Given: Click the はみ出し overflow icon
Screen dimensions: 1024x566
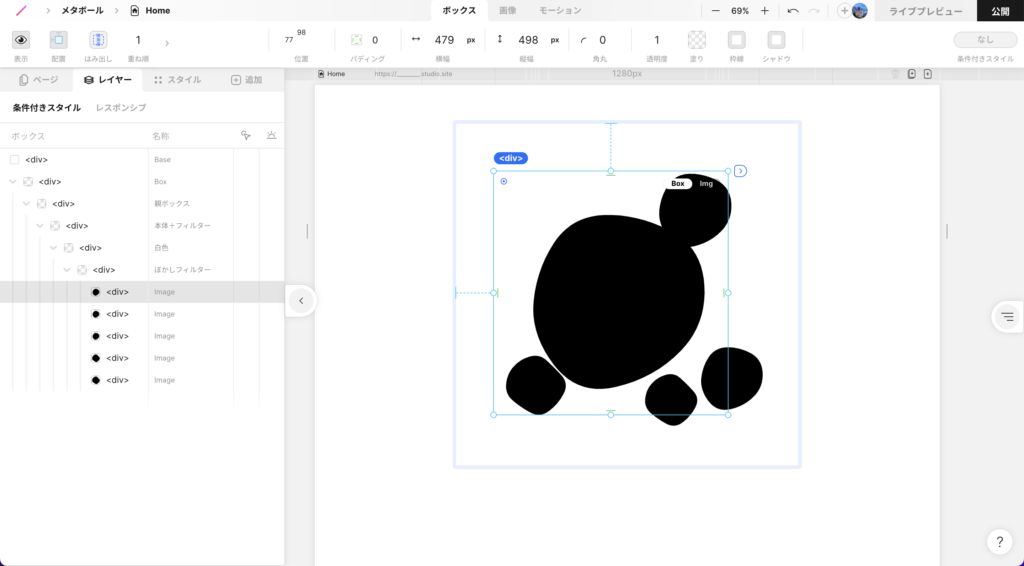Looking at the screenshot, I should (x=98, y=40).
